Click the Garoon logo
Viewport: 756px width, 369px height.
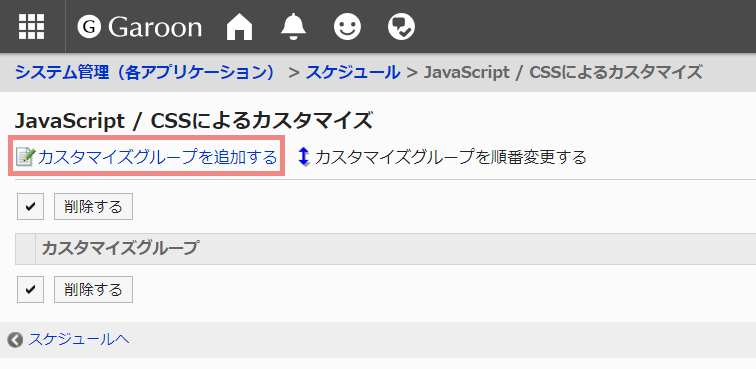tap(139, 27)
